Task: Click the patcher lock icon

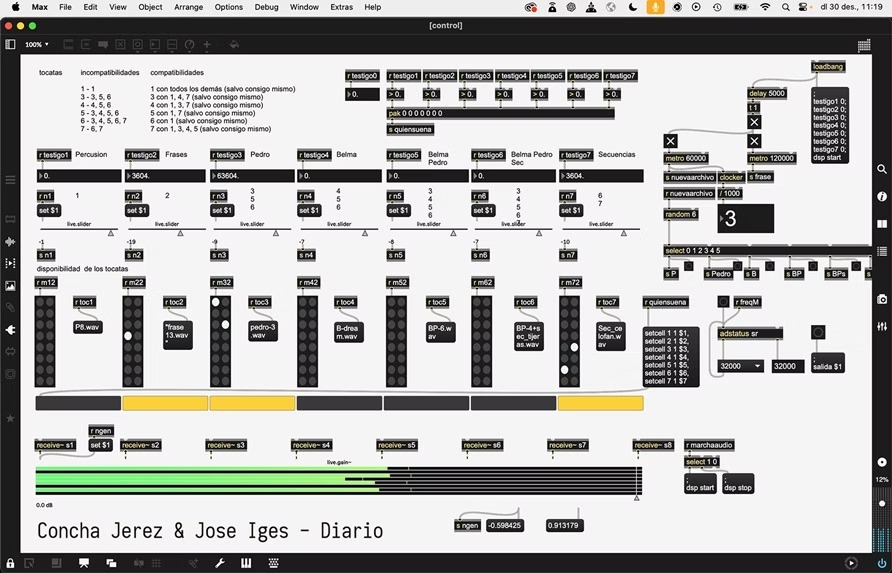Action: tap(11, 563)
